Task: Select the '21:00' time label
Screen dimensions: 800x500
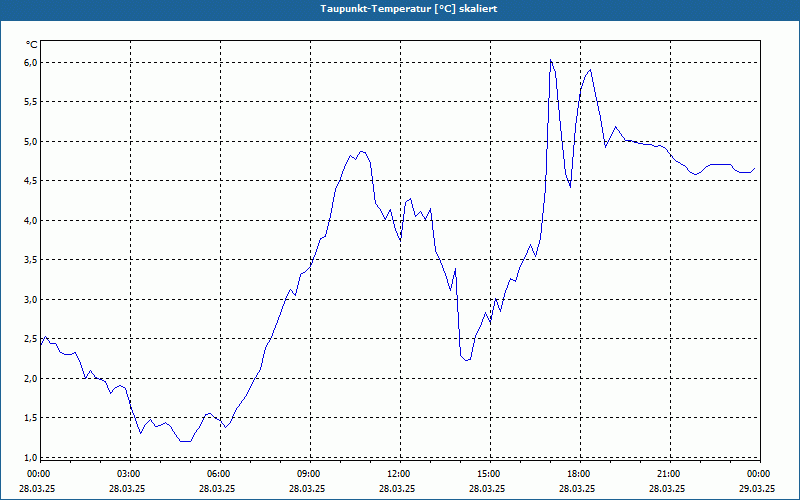Action: point(669,474)
